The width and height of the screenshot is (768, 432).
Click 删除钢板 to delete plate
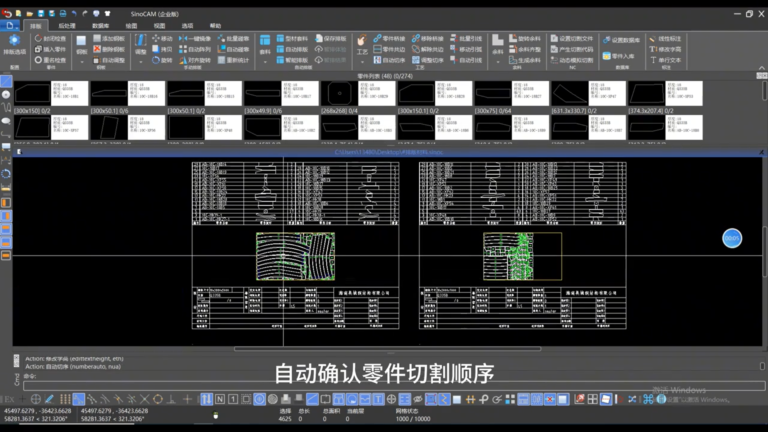(109, 49)
